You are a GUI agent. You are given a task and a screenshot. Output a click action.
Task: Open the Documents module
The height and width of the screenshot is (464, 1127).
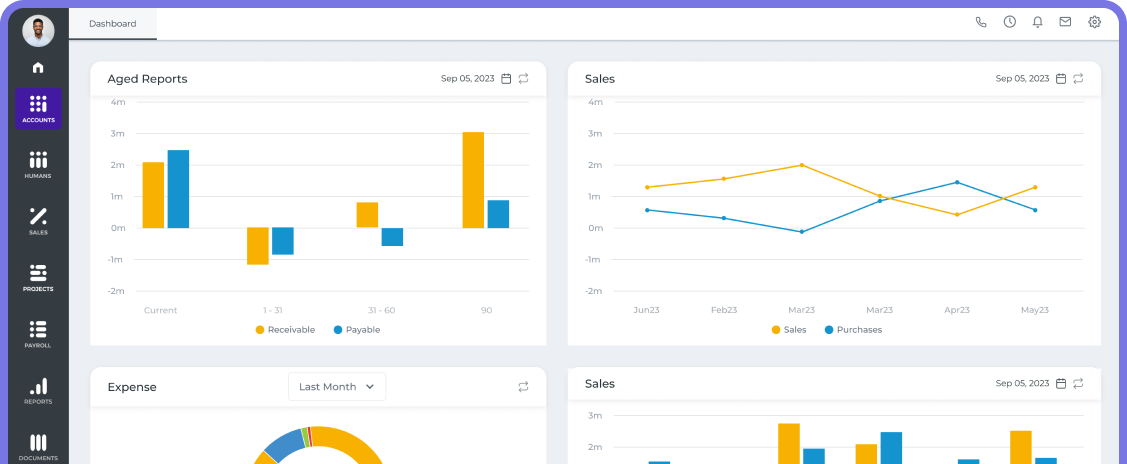(38, 447)
